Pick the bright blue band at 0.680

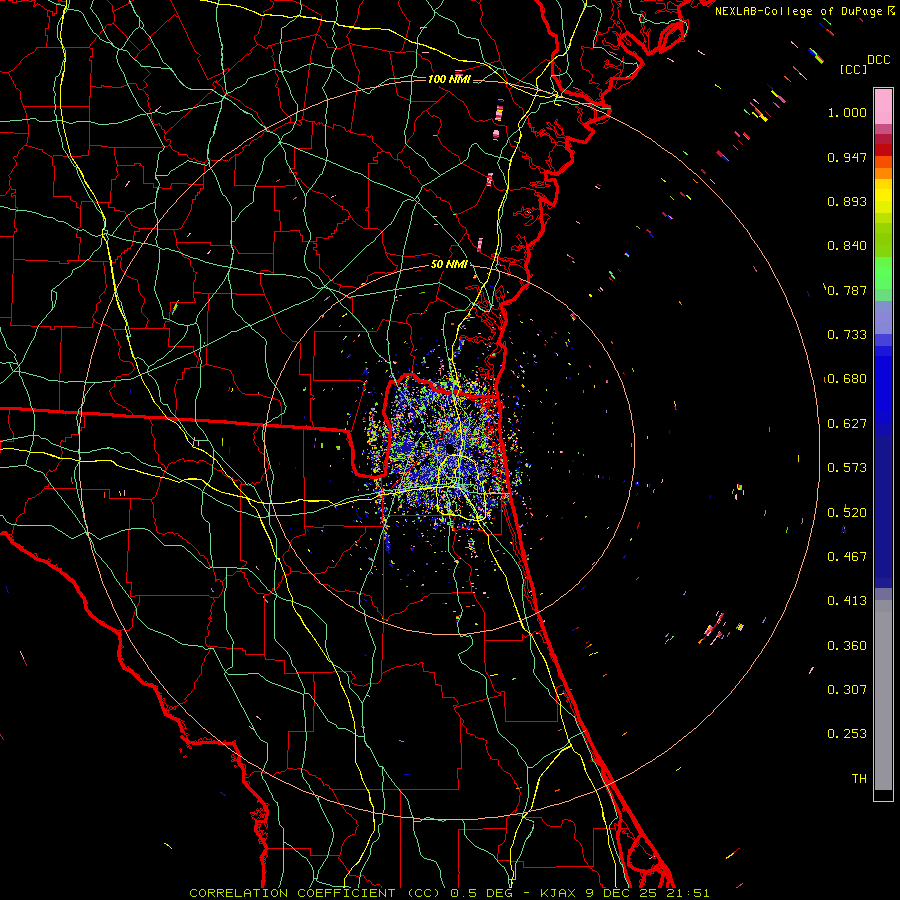tap(883, 381)
